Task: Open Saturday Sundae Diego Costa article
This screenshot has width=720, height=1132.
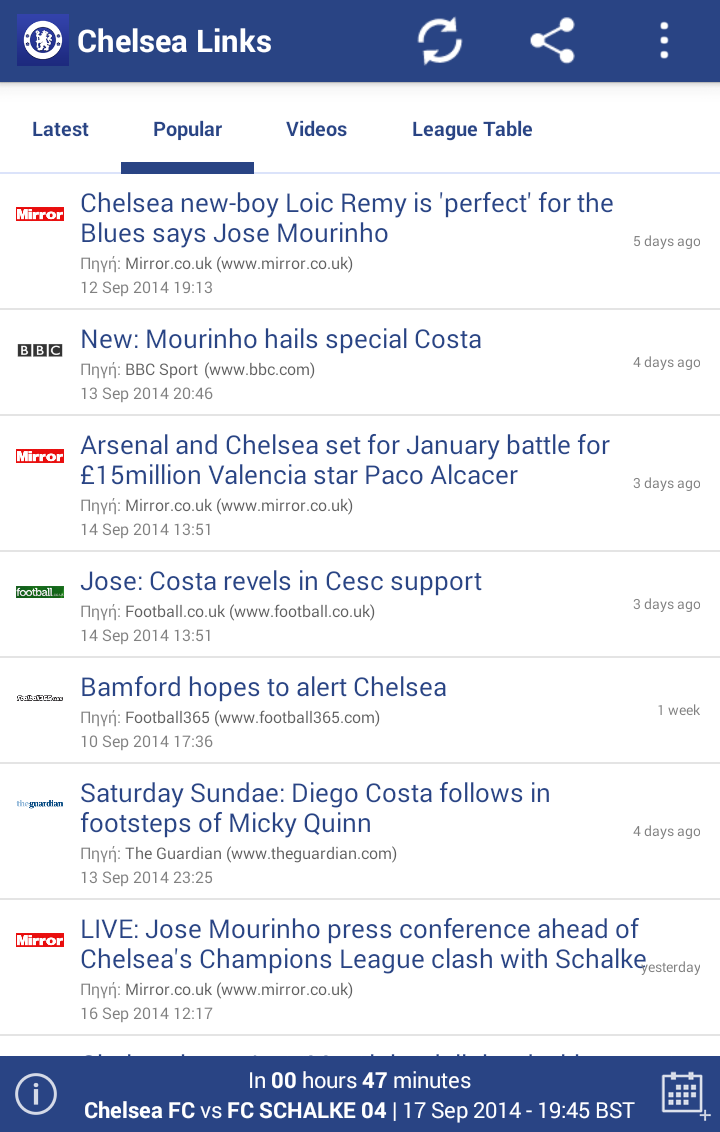Action: click(360, 832)
